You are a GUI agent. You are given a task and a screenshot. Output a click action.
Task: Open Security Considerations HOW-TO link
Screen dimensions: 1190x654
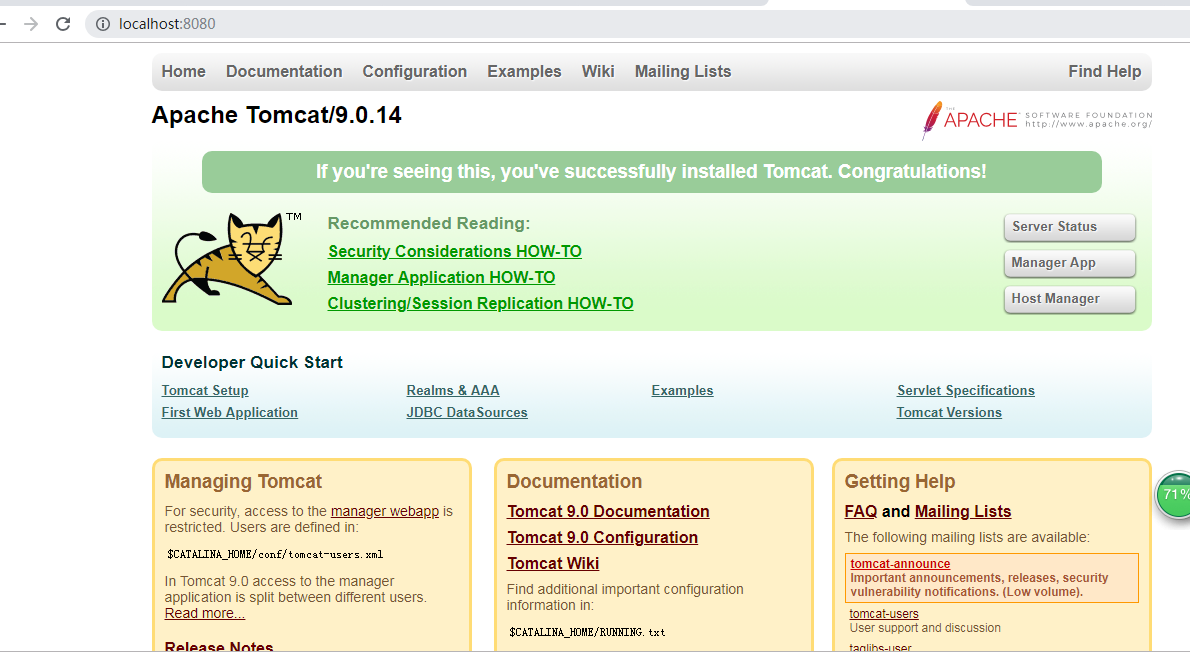[455, 251]
